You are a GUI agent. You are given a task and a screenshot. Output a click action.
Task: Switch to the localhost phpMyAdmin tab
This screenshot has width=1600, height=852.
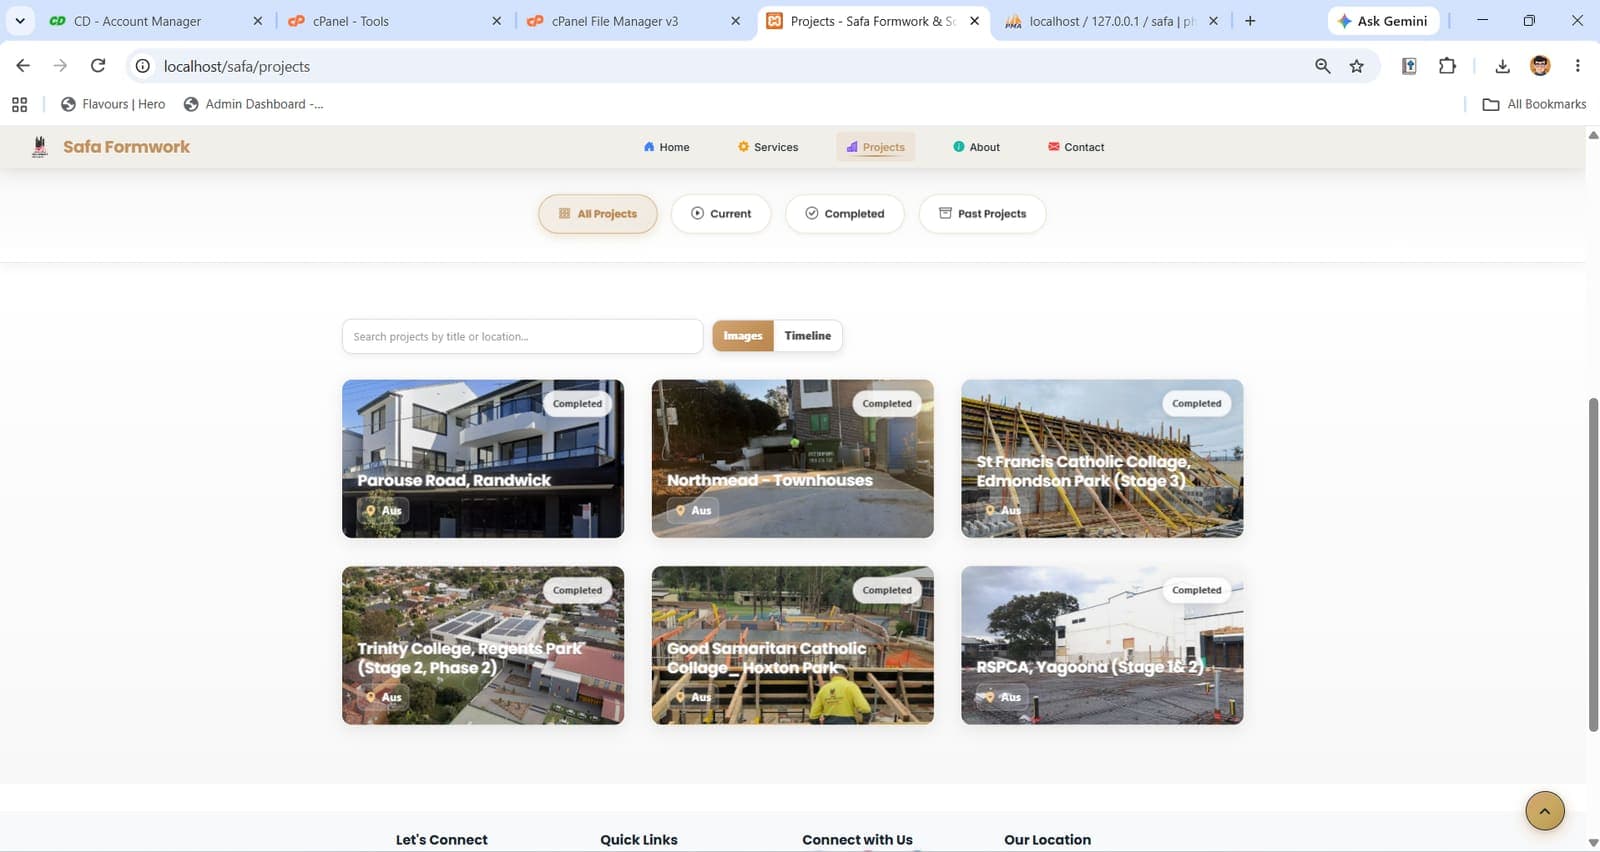[x=1111, y=21]
